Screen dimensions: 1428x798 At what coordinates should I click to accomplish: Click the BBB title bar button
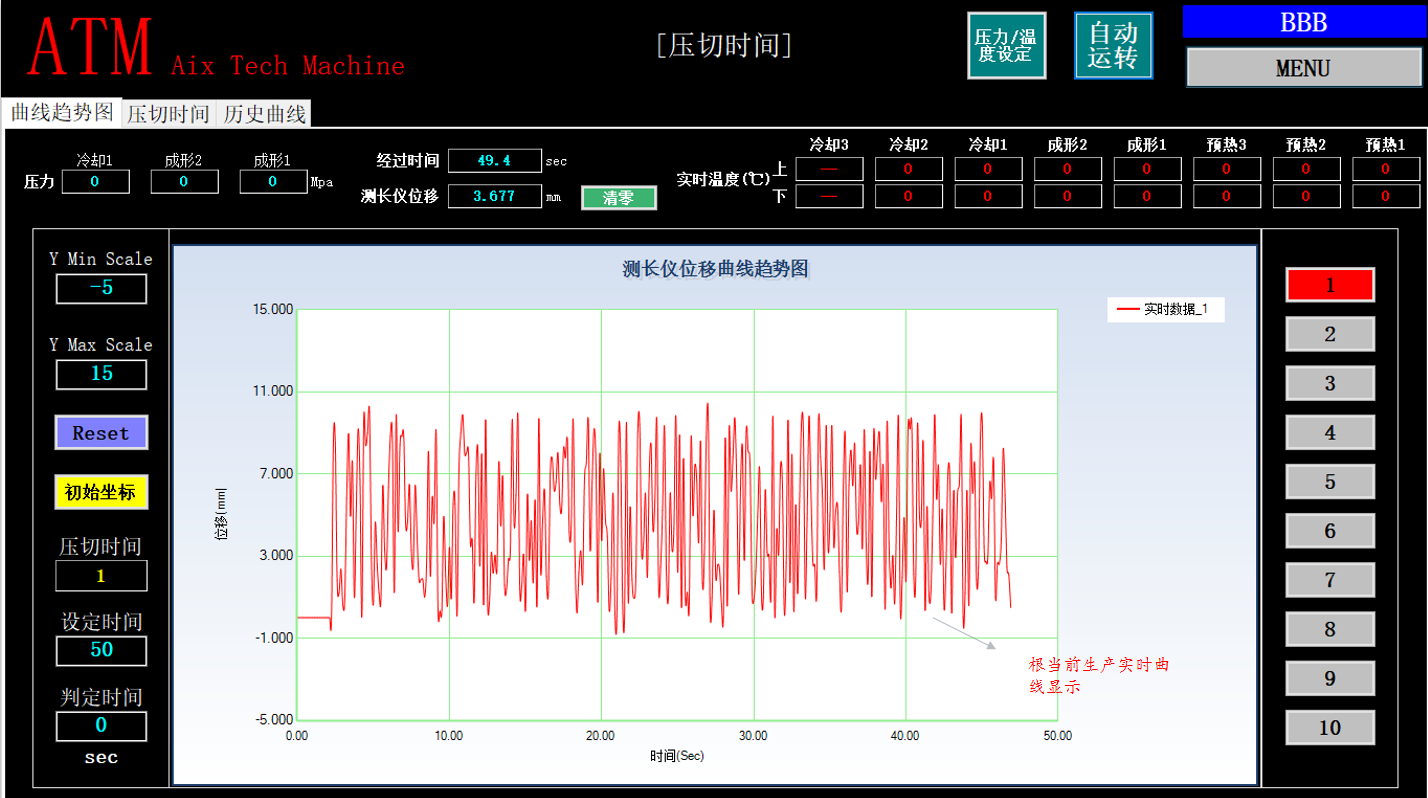[1303, 21]
